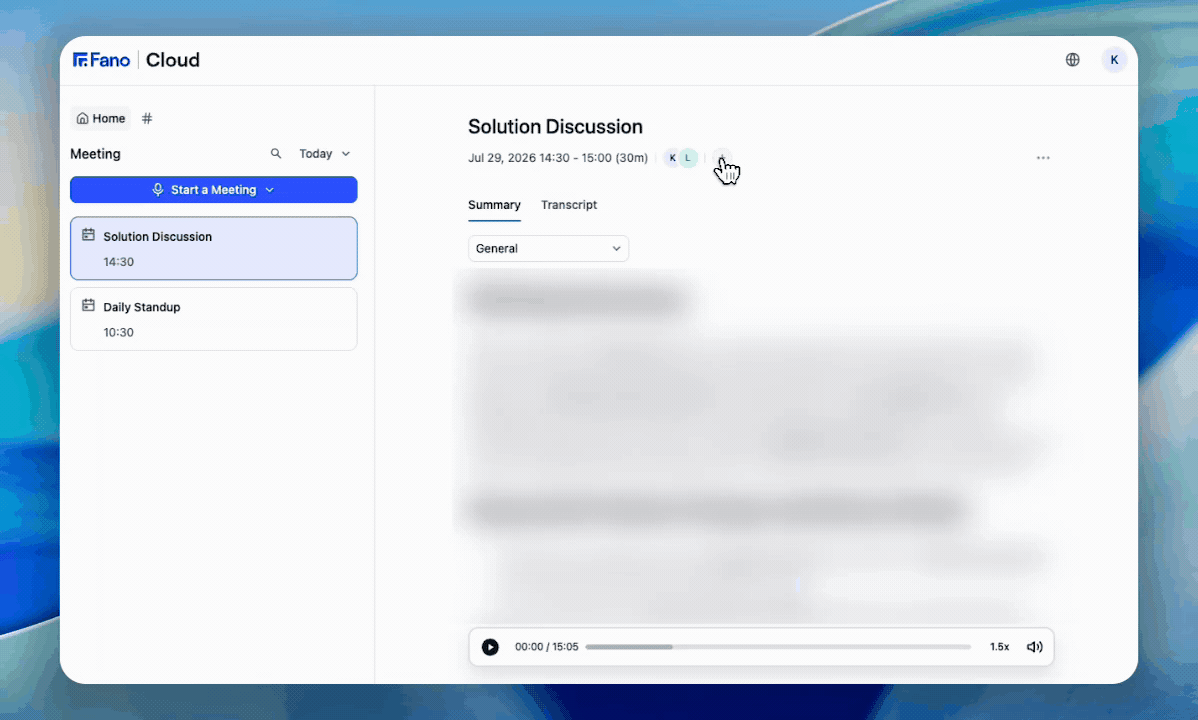
Task: Play the meeting recording
Action: click(x=490, y=647)
